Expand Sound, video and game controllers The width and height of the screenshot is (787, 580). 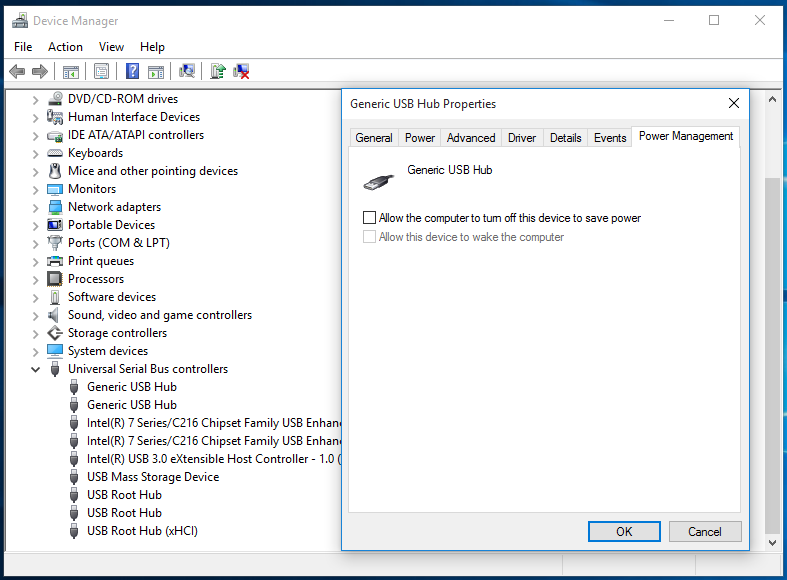35,316
